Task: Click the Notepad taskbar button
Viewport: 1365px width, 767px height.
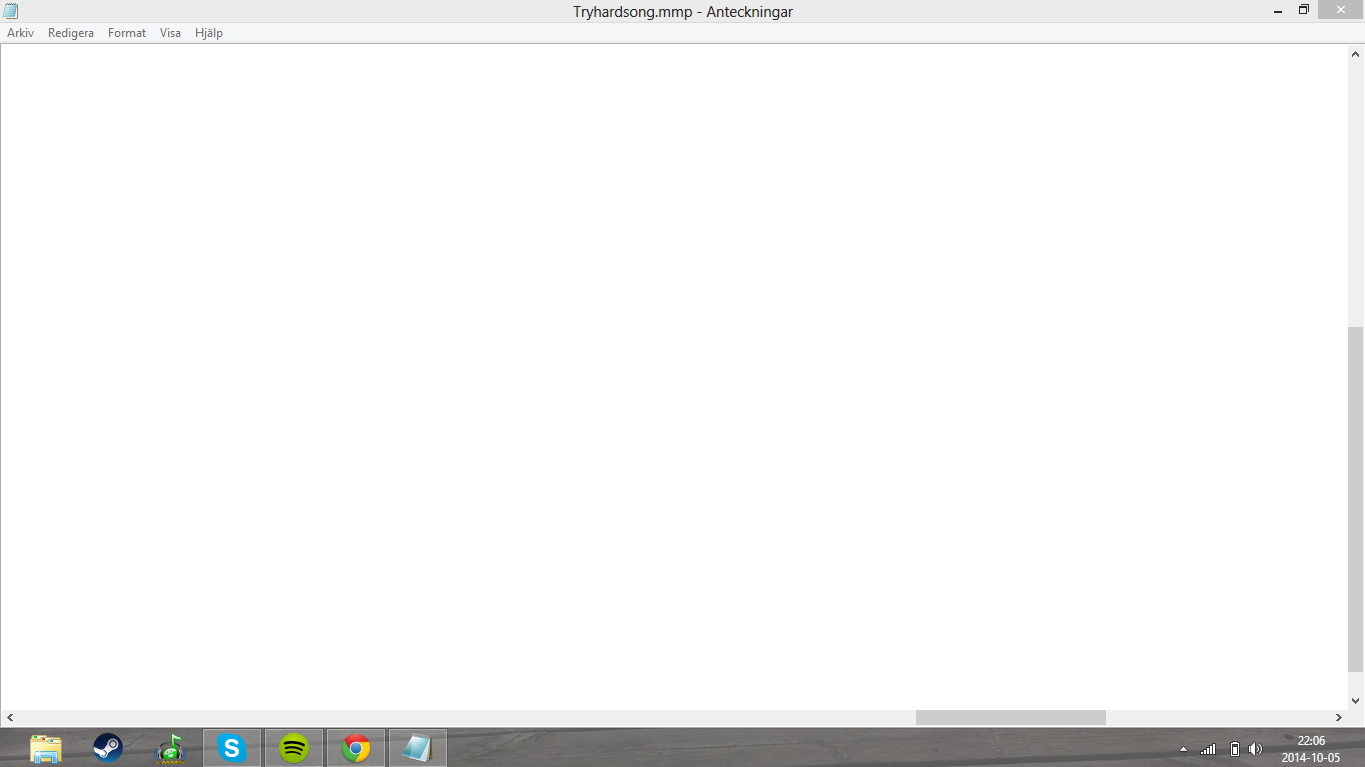Action: pyautogui.click(x=417, y=748)
